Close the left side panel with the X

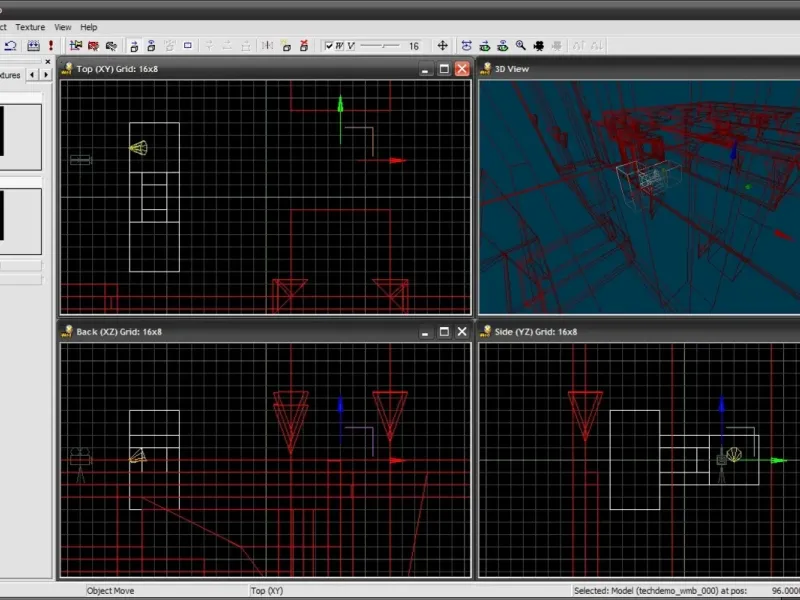coord(48,62)
